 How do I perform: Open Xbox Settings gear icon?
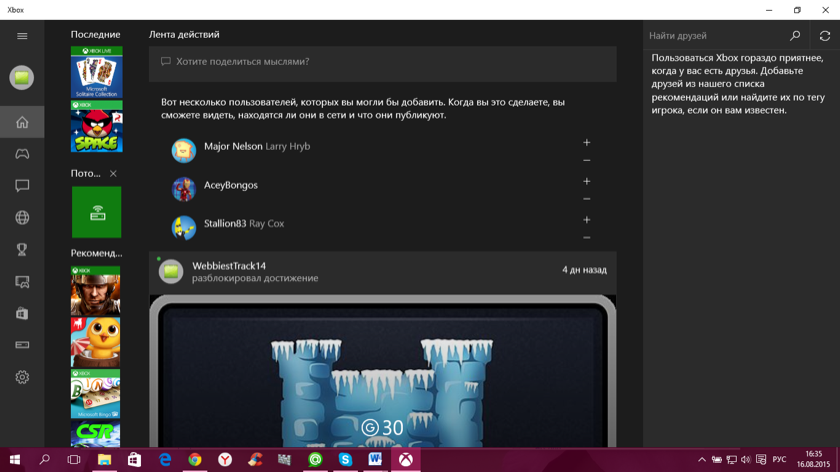pyautogui.click(x=22, y=377)
